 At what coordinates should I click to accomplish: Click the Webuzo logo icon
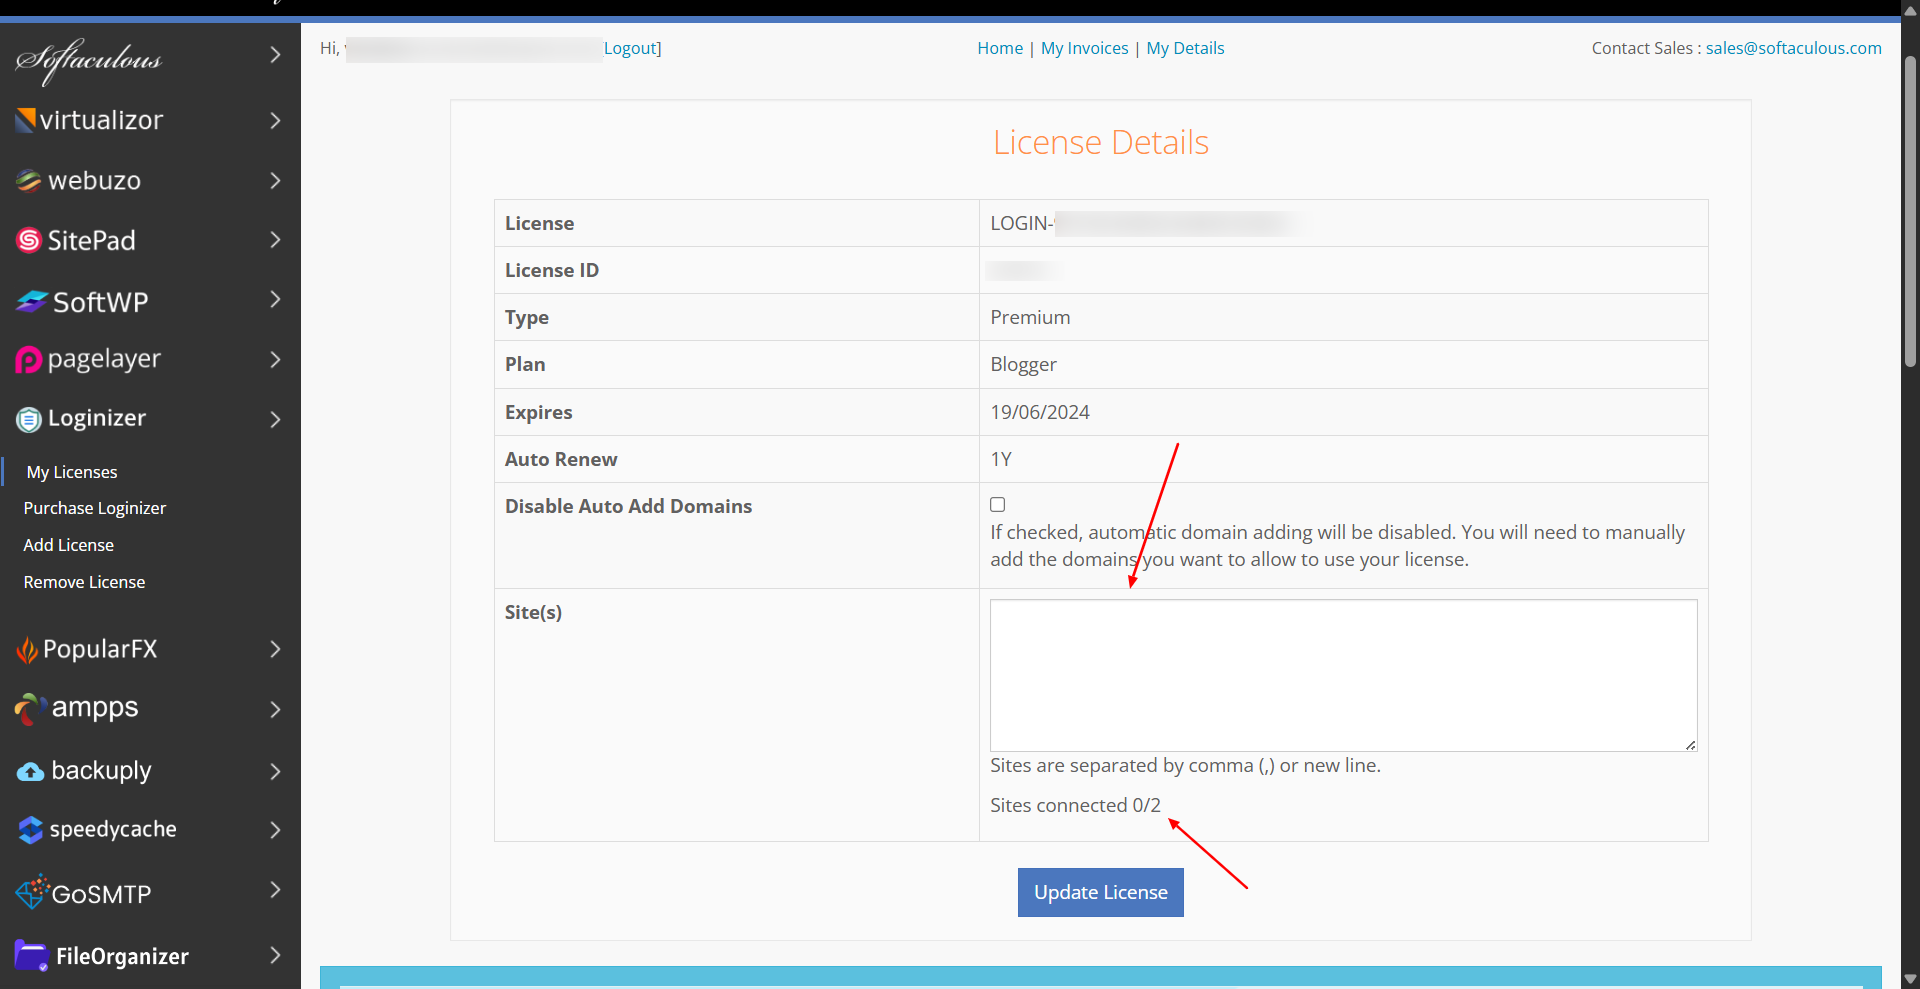point(29,181)
